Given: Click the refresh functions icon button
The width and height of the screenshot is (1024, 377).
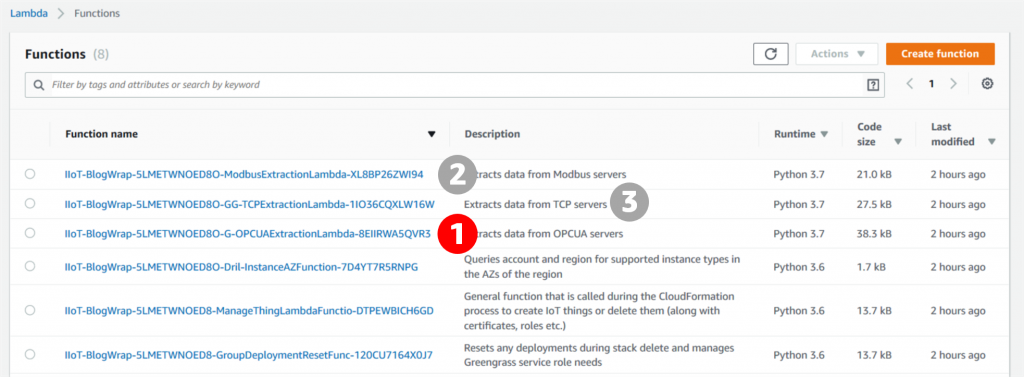Looking at the screenshot, I should click(x=771, y=54).
